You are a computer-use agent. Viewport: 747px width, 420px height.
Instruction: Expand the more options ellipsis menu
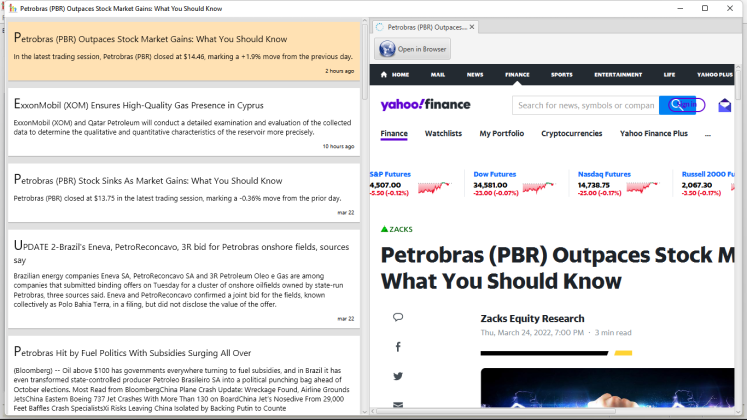click(708, 135)
